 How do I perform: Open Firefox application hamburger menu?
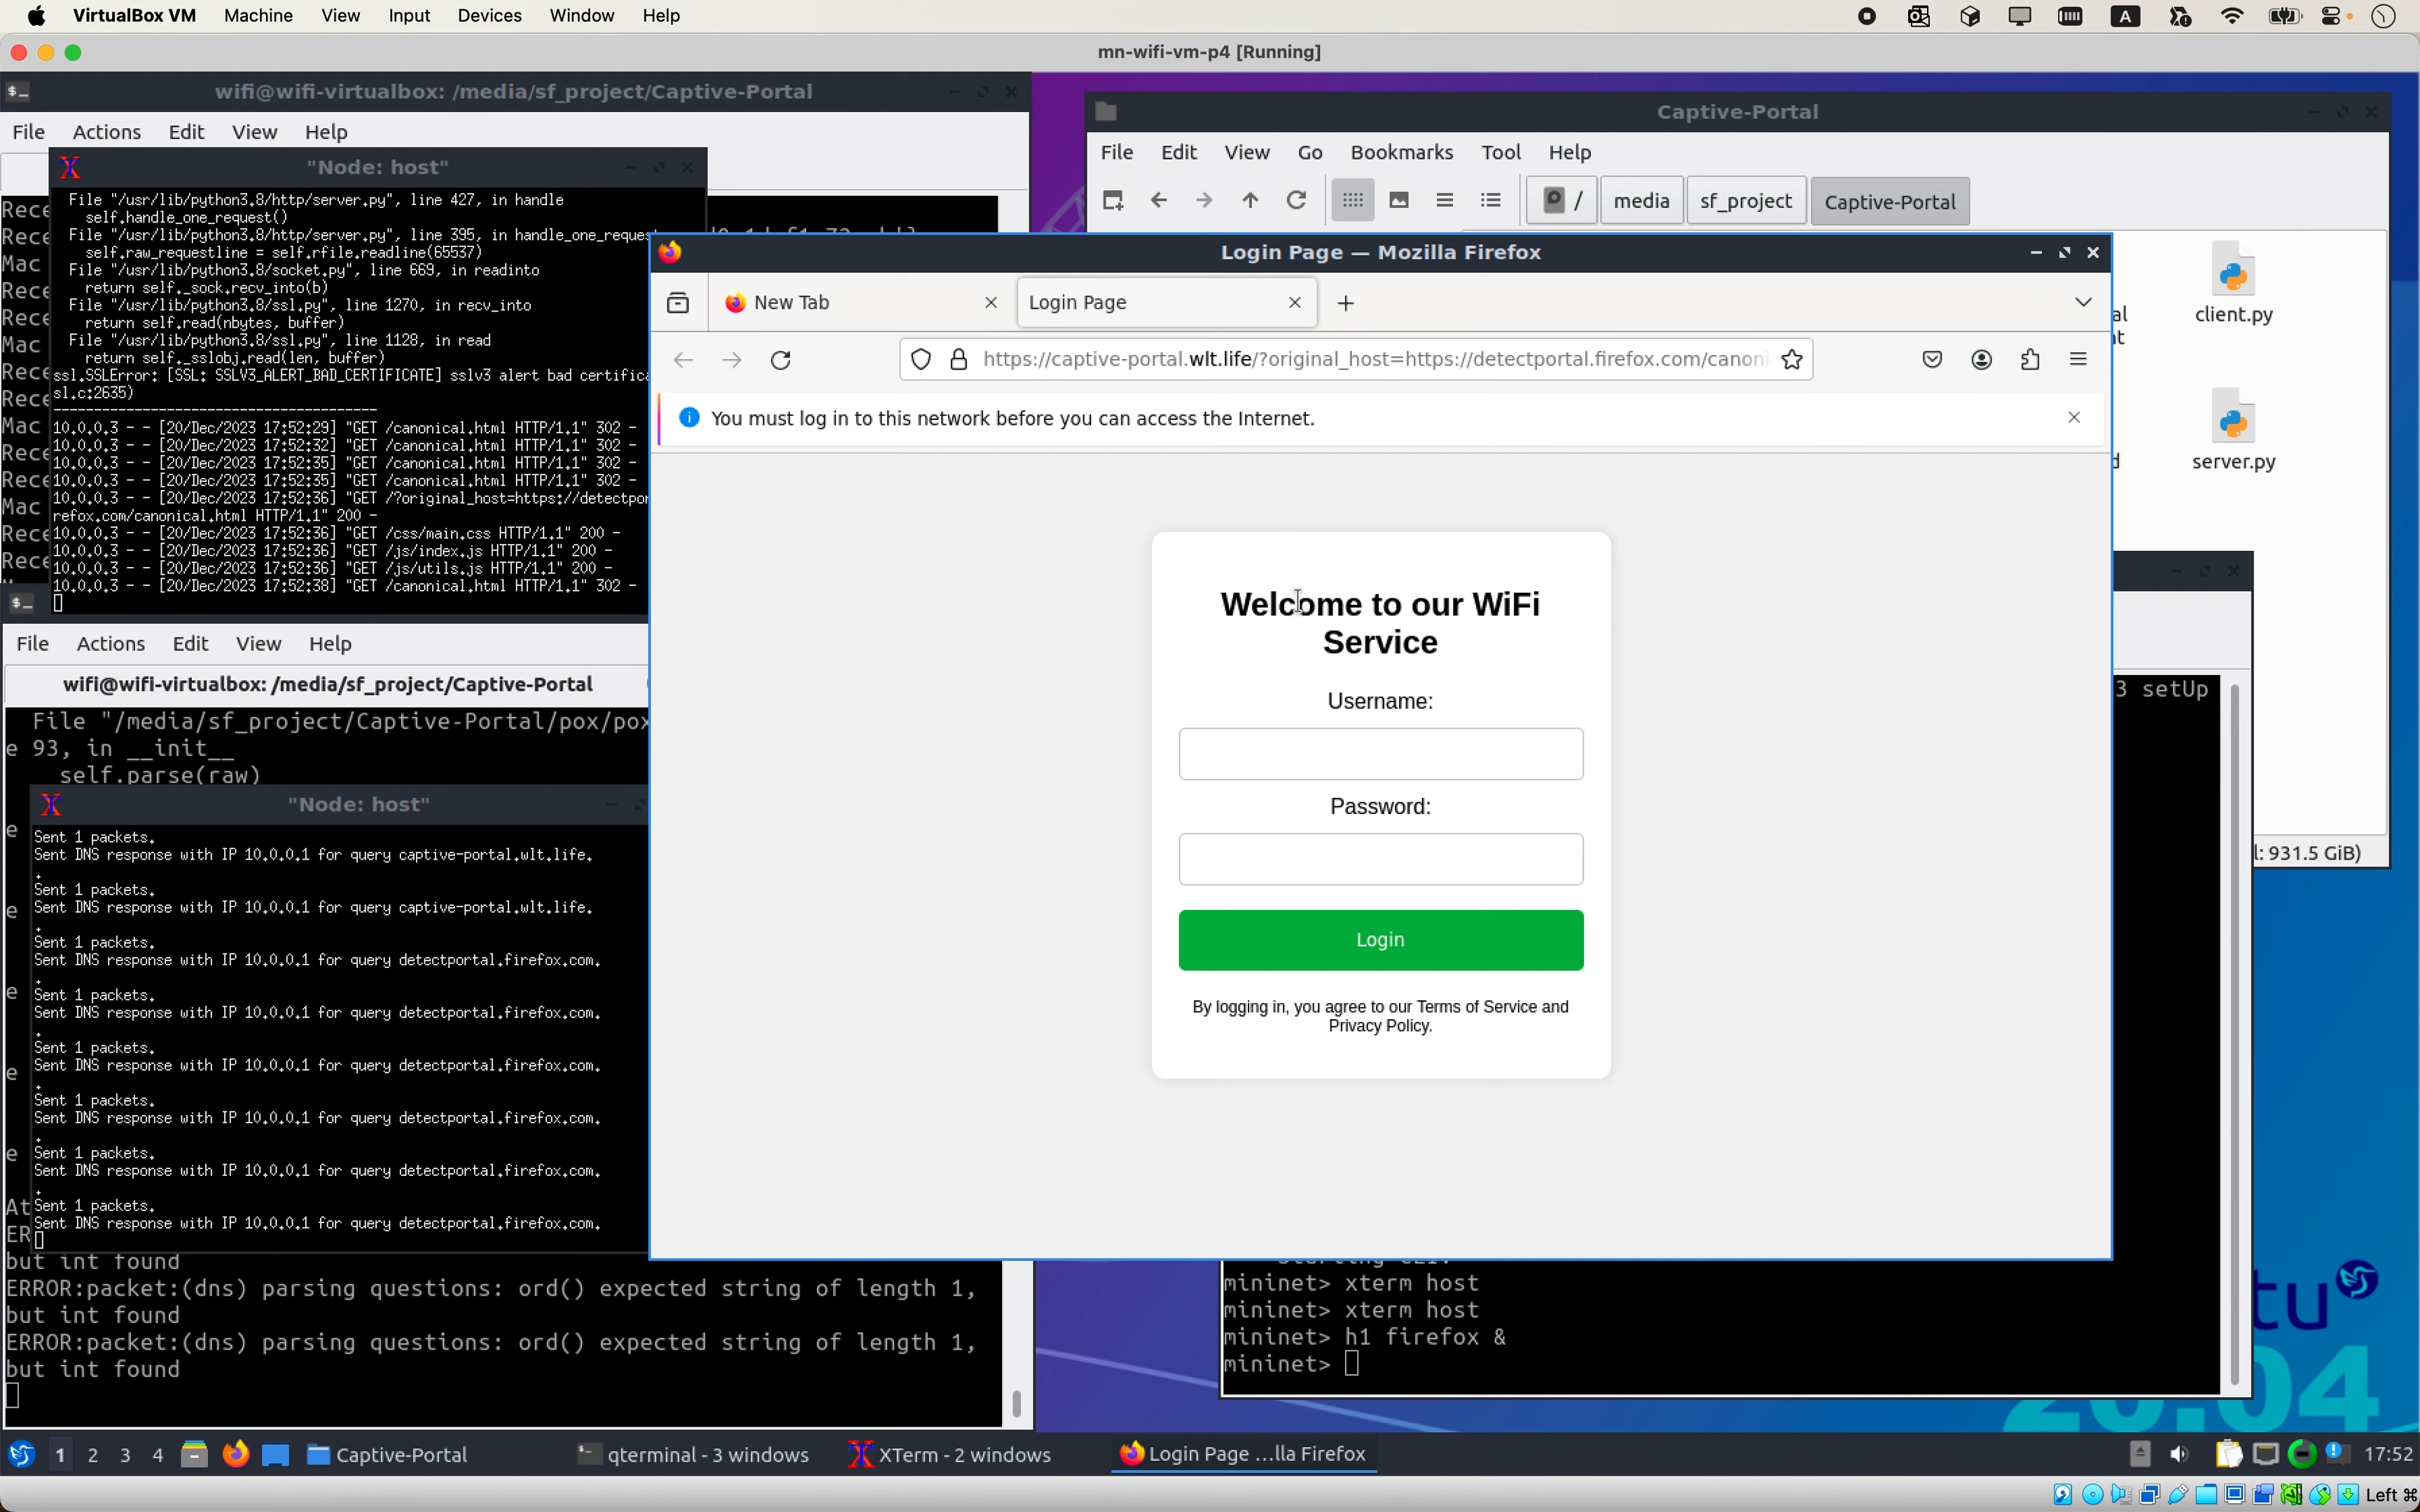pyautogui.click(x=2078, y=360)
